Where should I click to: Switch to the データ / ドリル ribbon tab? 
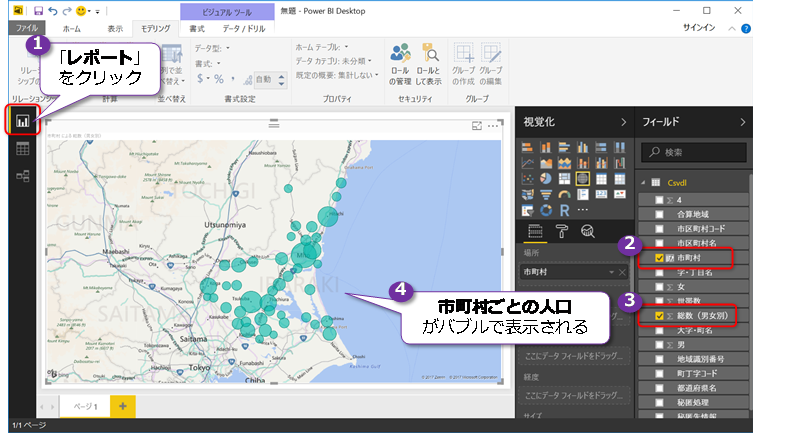[243, 29]
